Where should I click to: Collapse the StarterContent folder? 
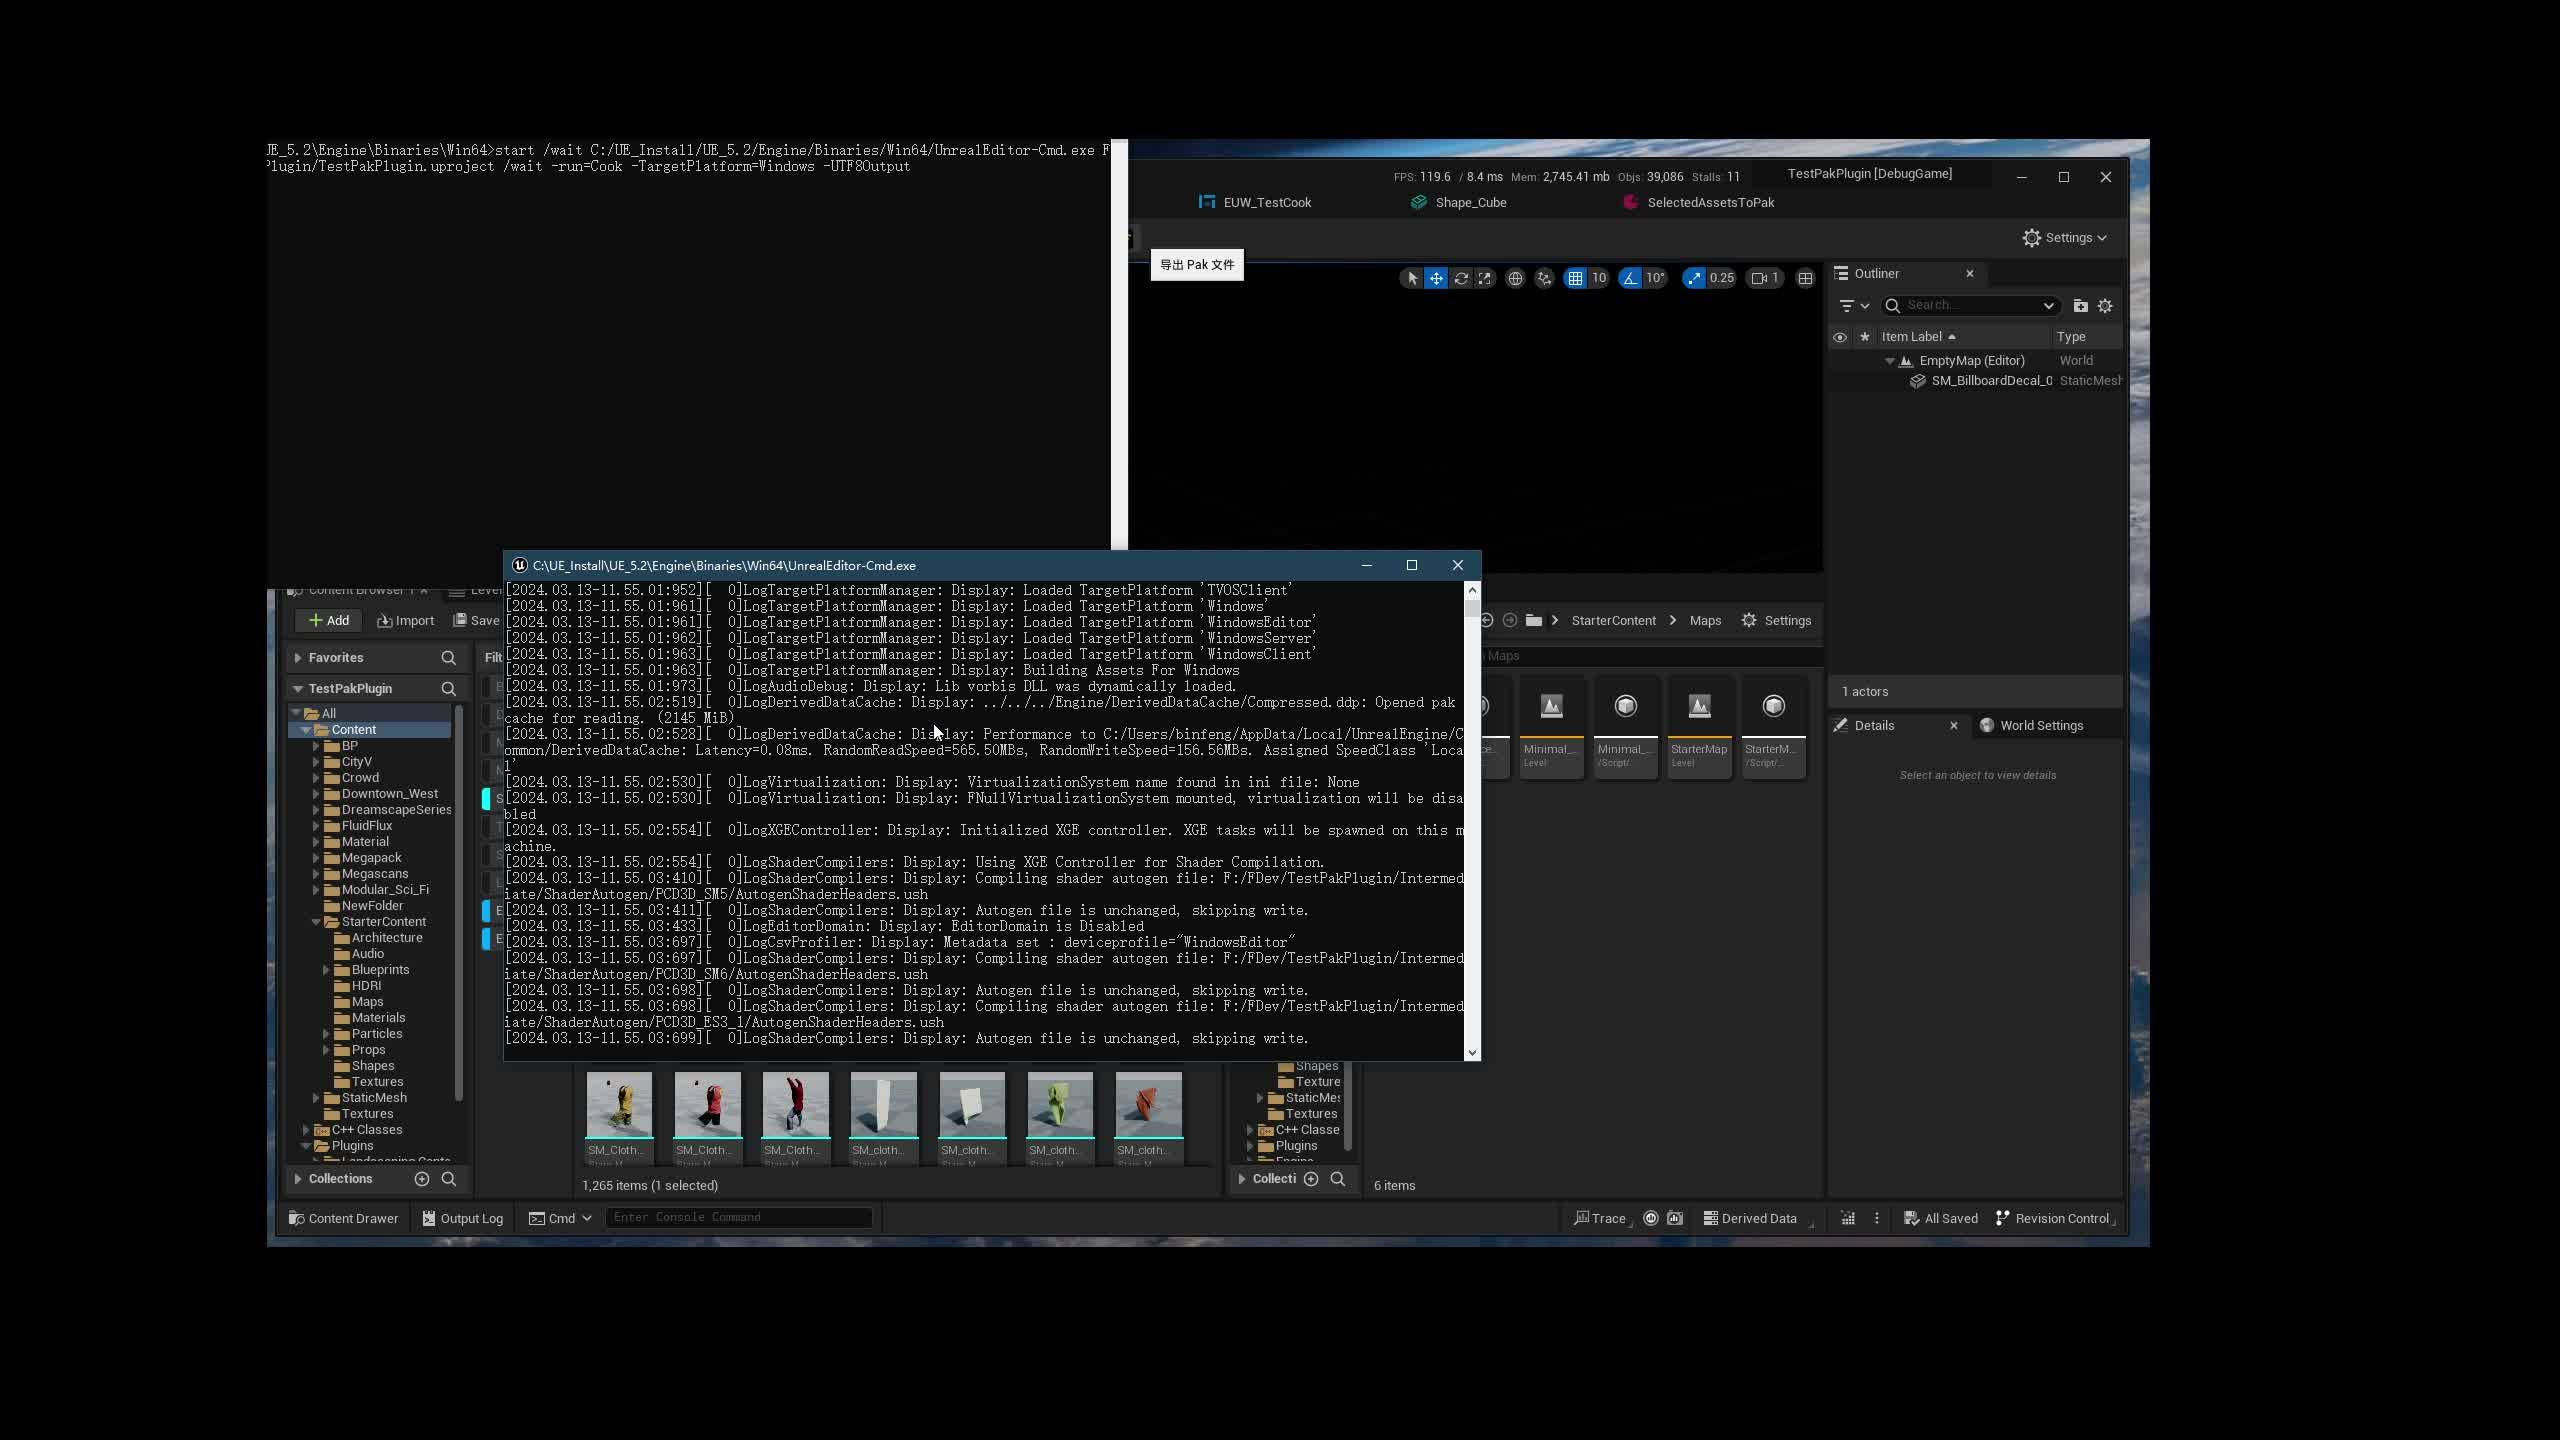coord(316,922)
